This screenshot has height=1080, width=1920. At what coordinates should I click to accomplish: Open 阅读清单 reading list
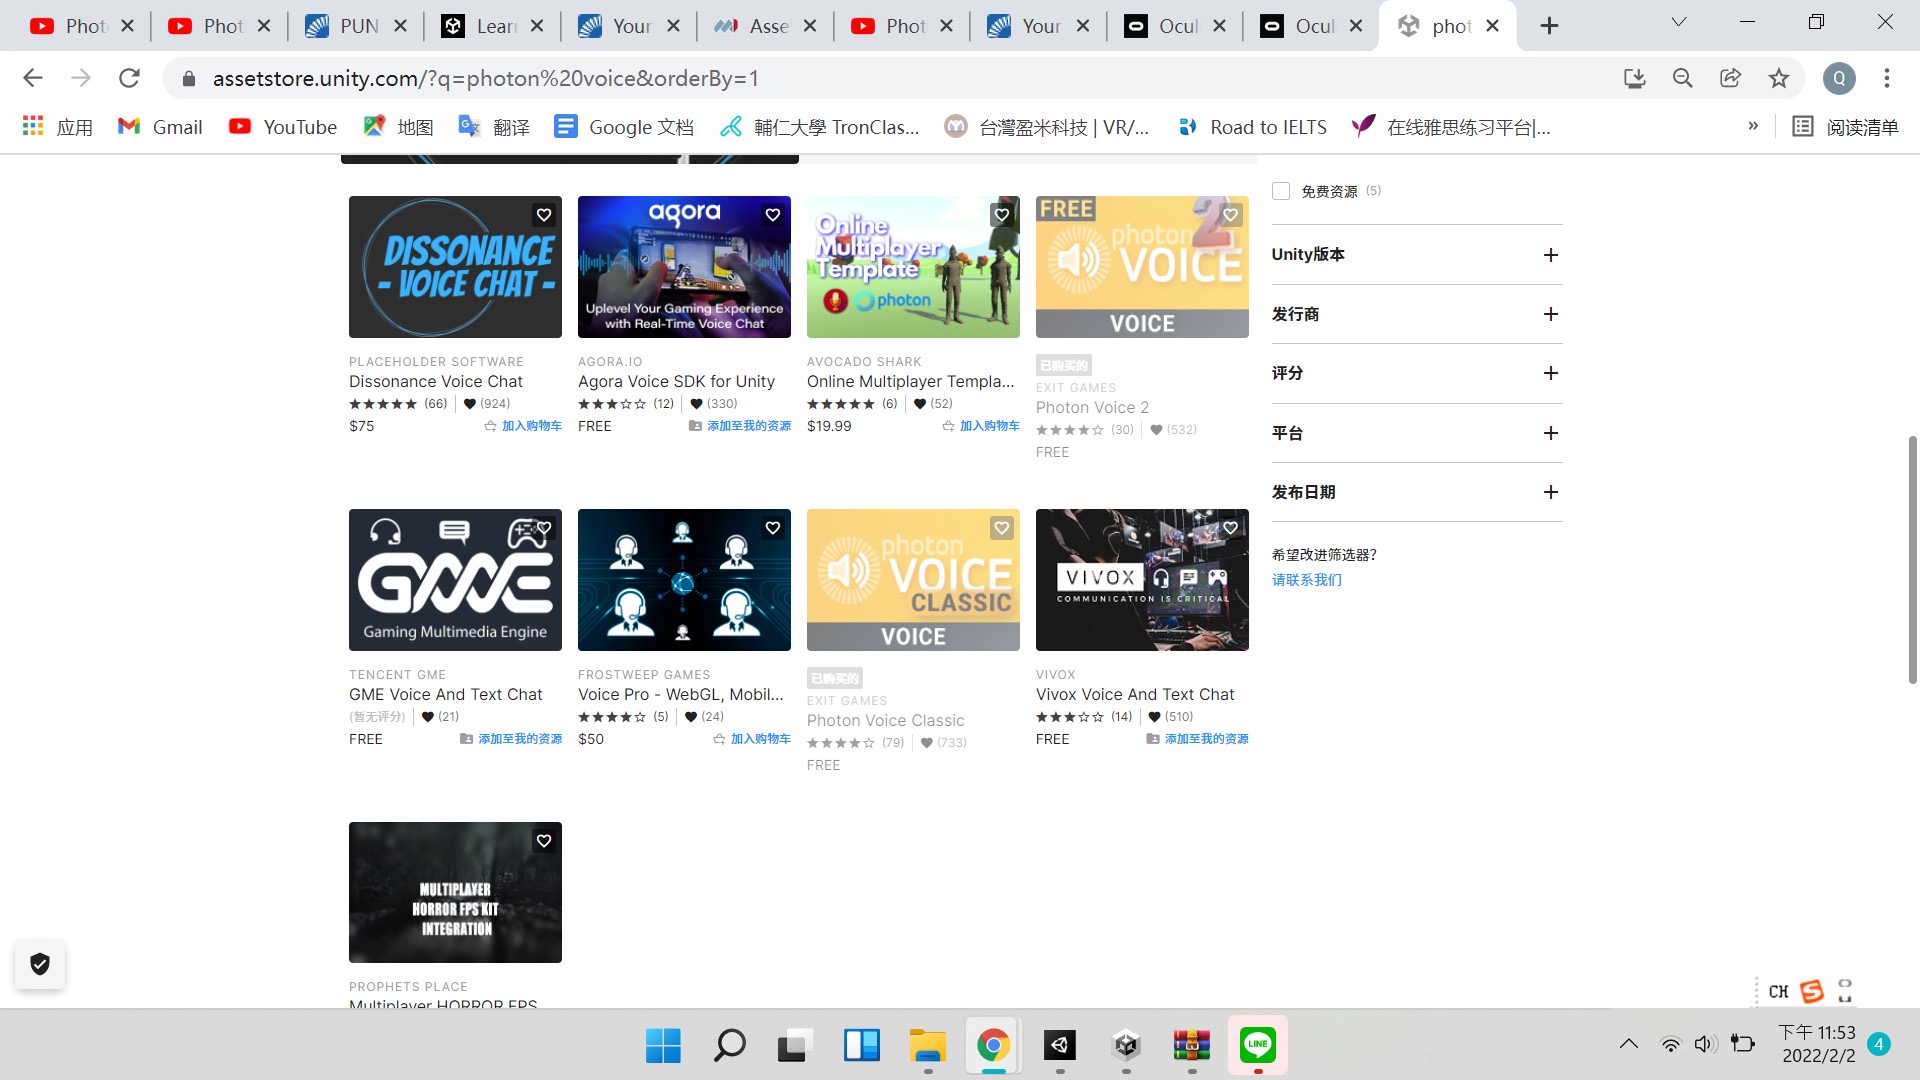1845,127
